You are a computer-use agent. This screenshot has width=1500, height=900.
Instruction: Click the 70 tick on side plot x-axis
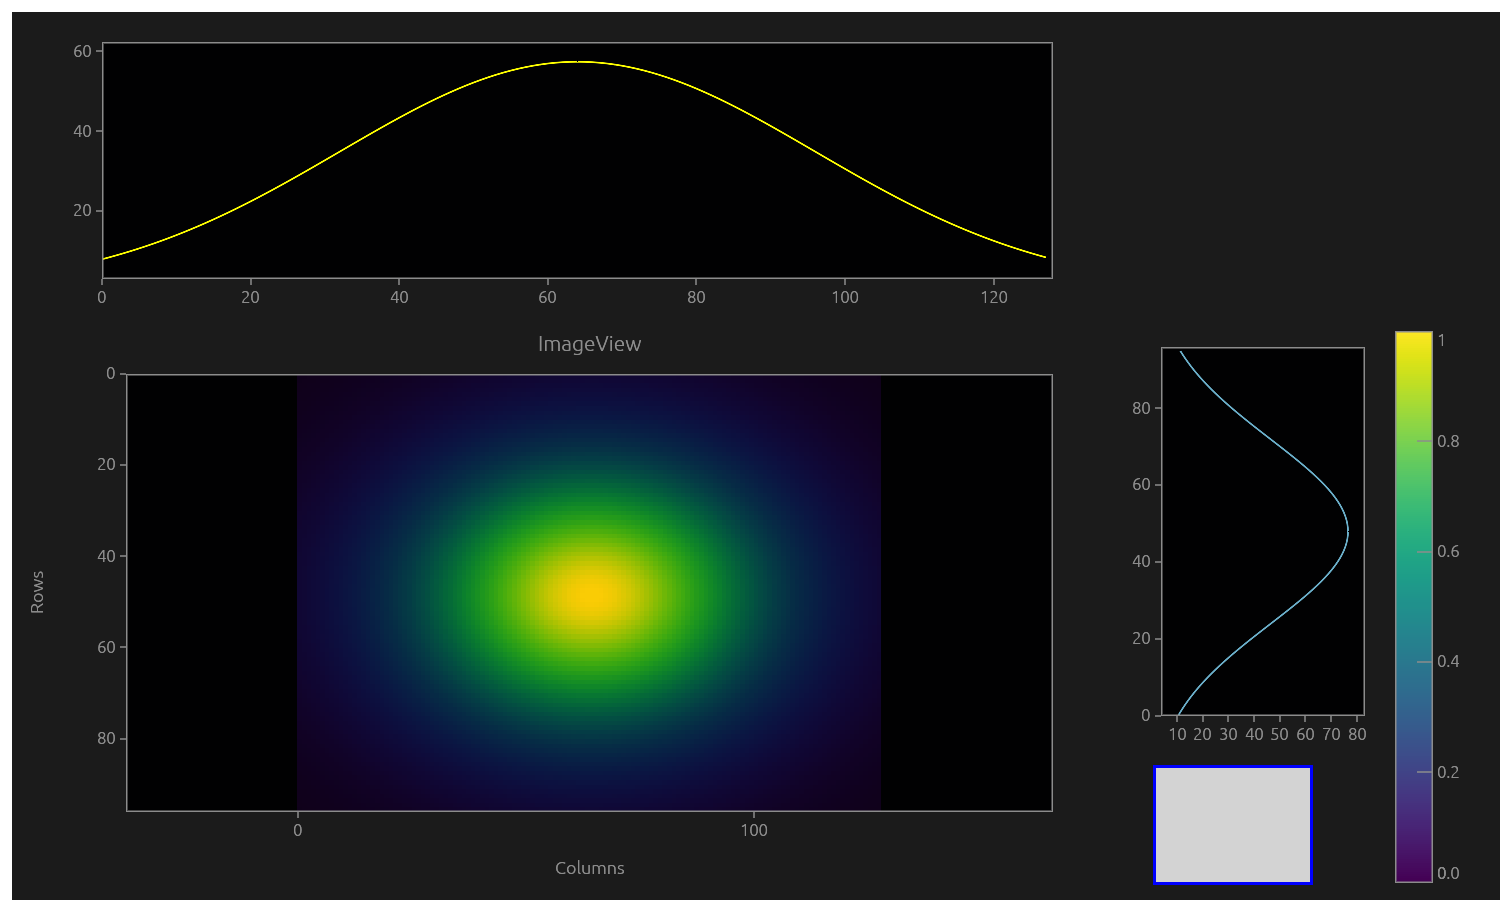tap(1331, 734)
